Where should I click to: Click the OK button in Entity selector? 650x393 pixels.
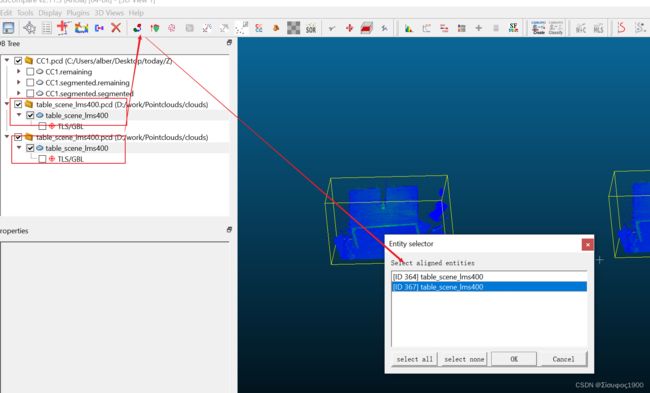(x=514, y=359)
